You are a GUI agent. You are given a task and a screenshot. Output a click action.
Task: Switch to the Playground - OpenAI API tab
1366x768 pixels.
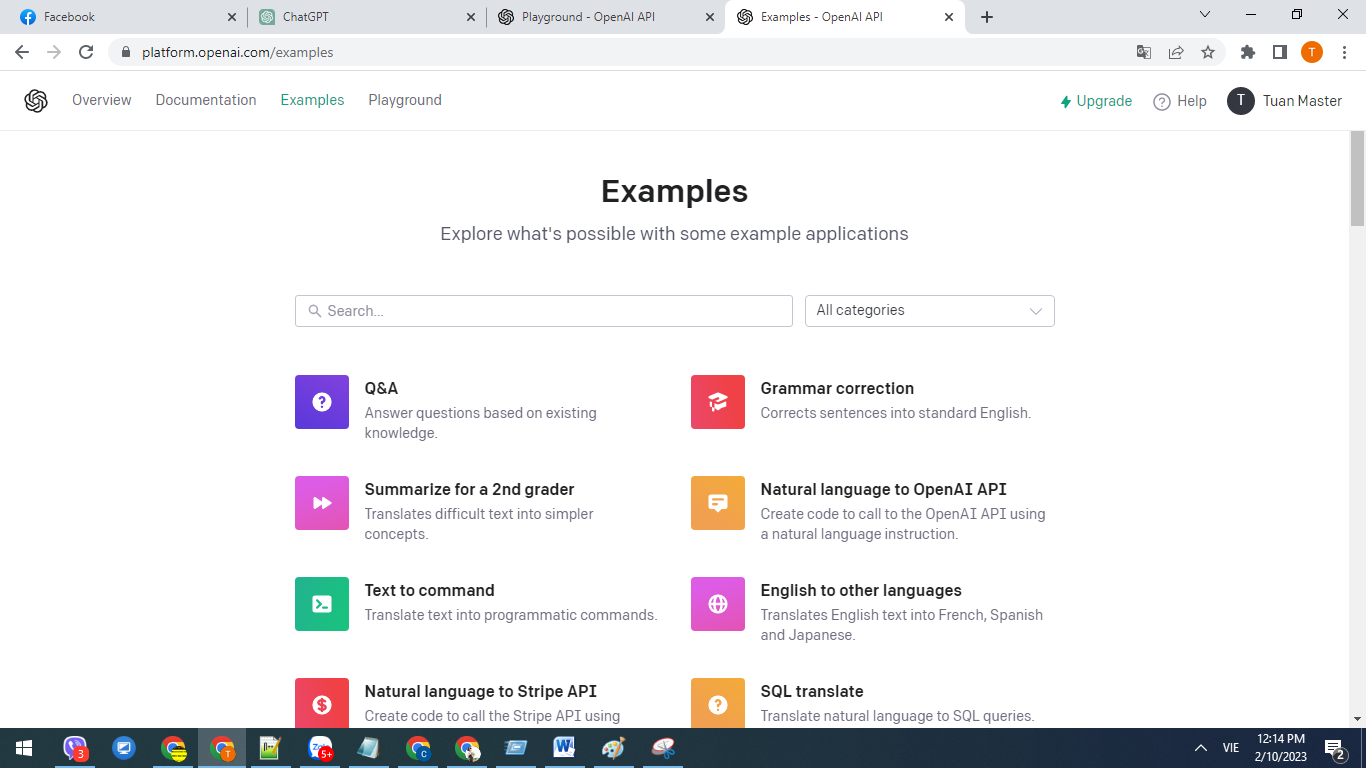tap(606, 17)
